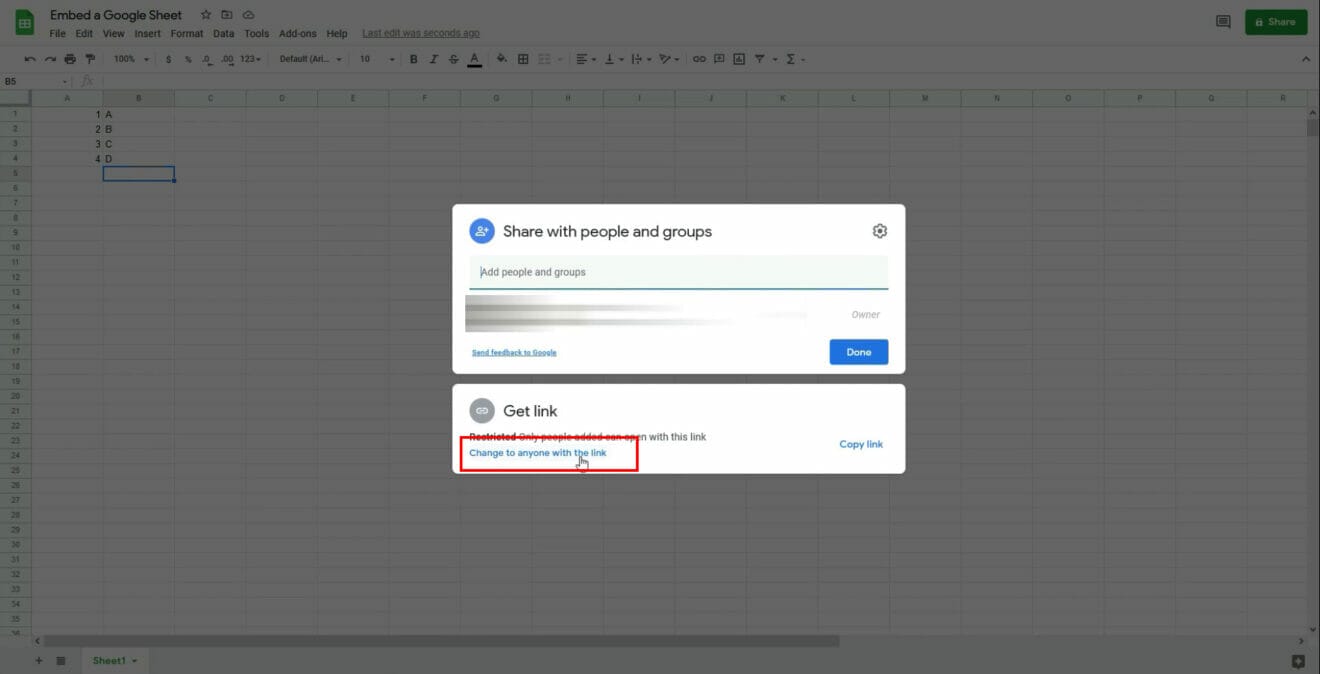This screenshot has width=1320, height=674.
Task: Click Change to anyone with the link
Action: pos(538,452)
